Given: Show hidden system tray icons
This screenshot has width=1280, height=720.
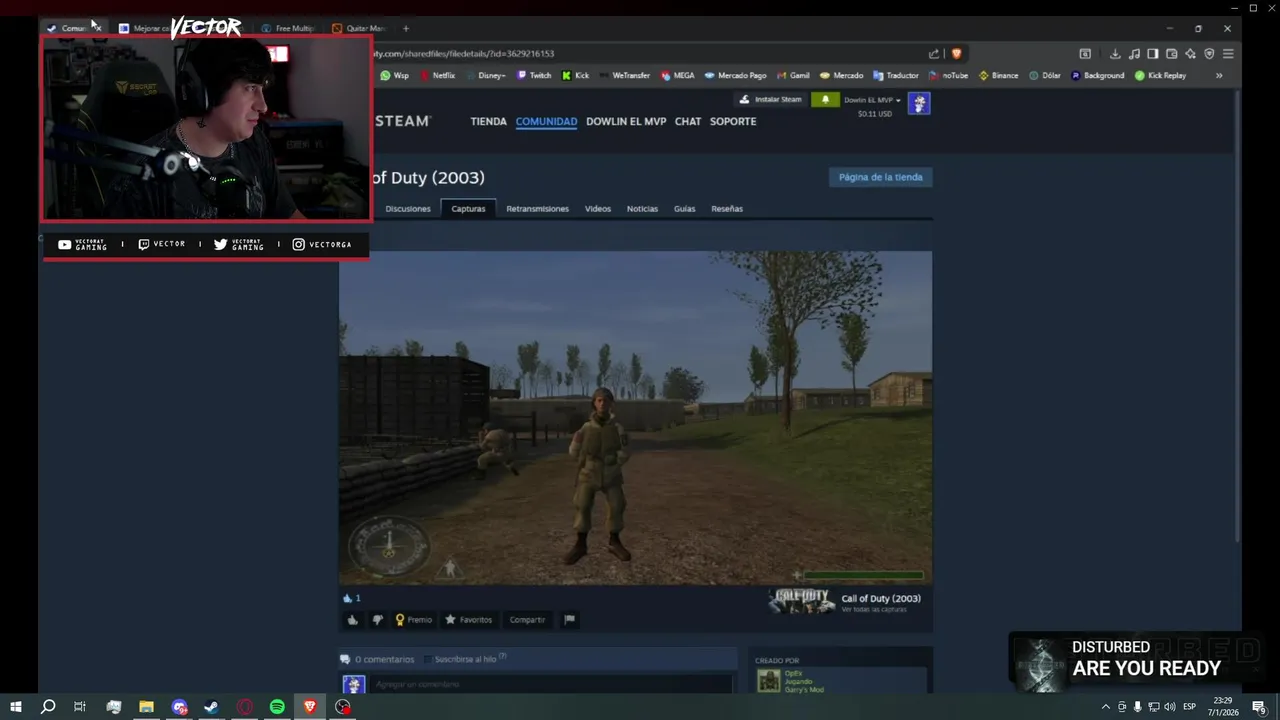Looking at the screenshot, I should coord(1105,707).
